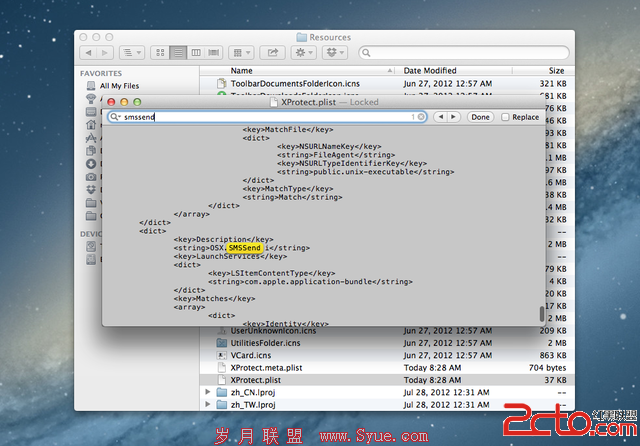Expand the zh_TW.lproj folder

208,404
